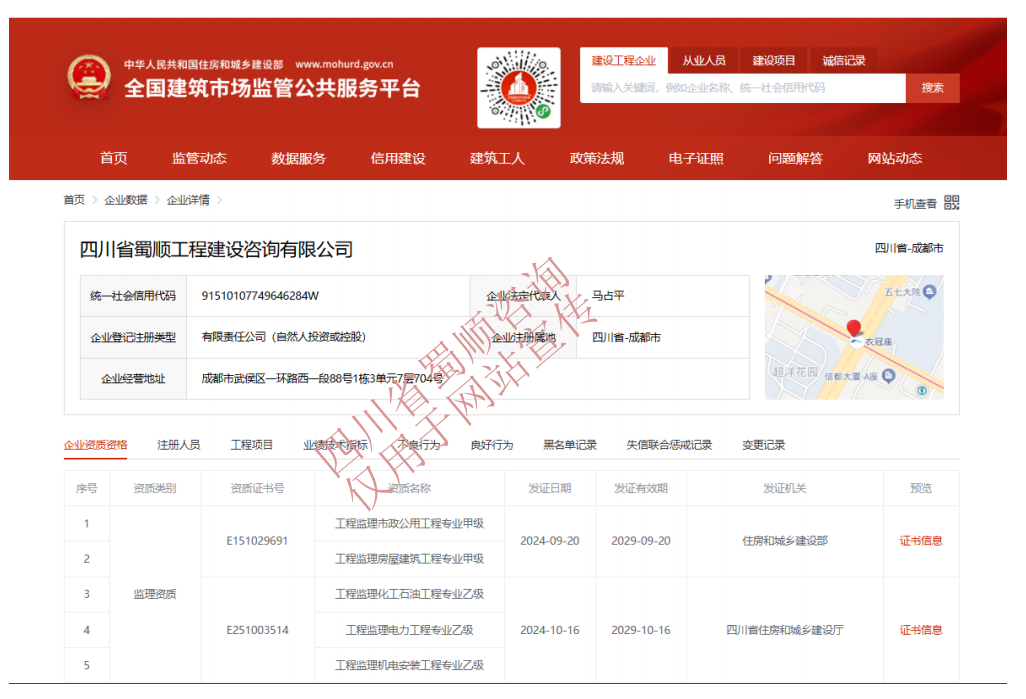Click the issue date 2024-09-20 cell

click(x=550, y=541)
